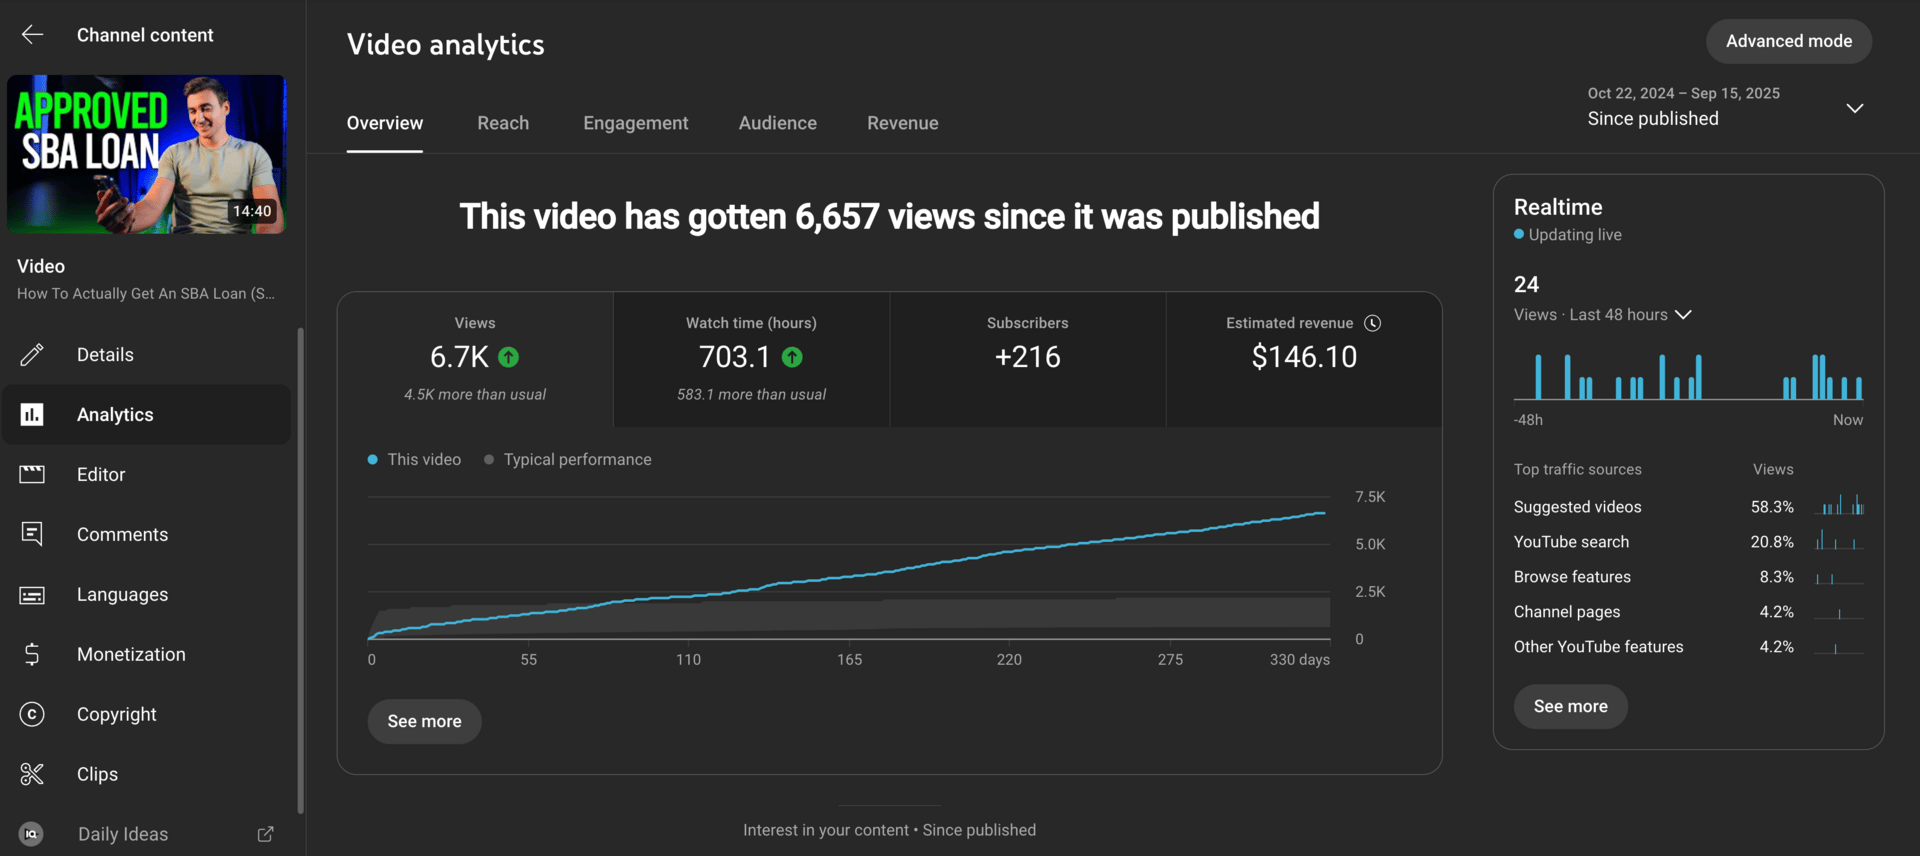Click See more in the Realtime panel

[x=1570, y=706]
